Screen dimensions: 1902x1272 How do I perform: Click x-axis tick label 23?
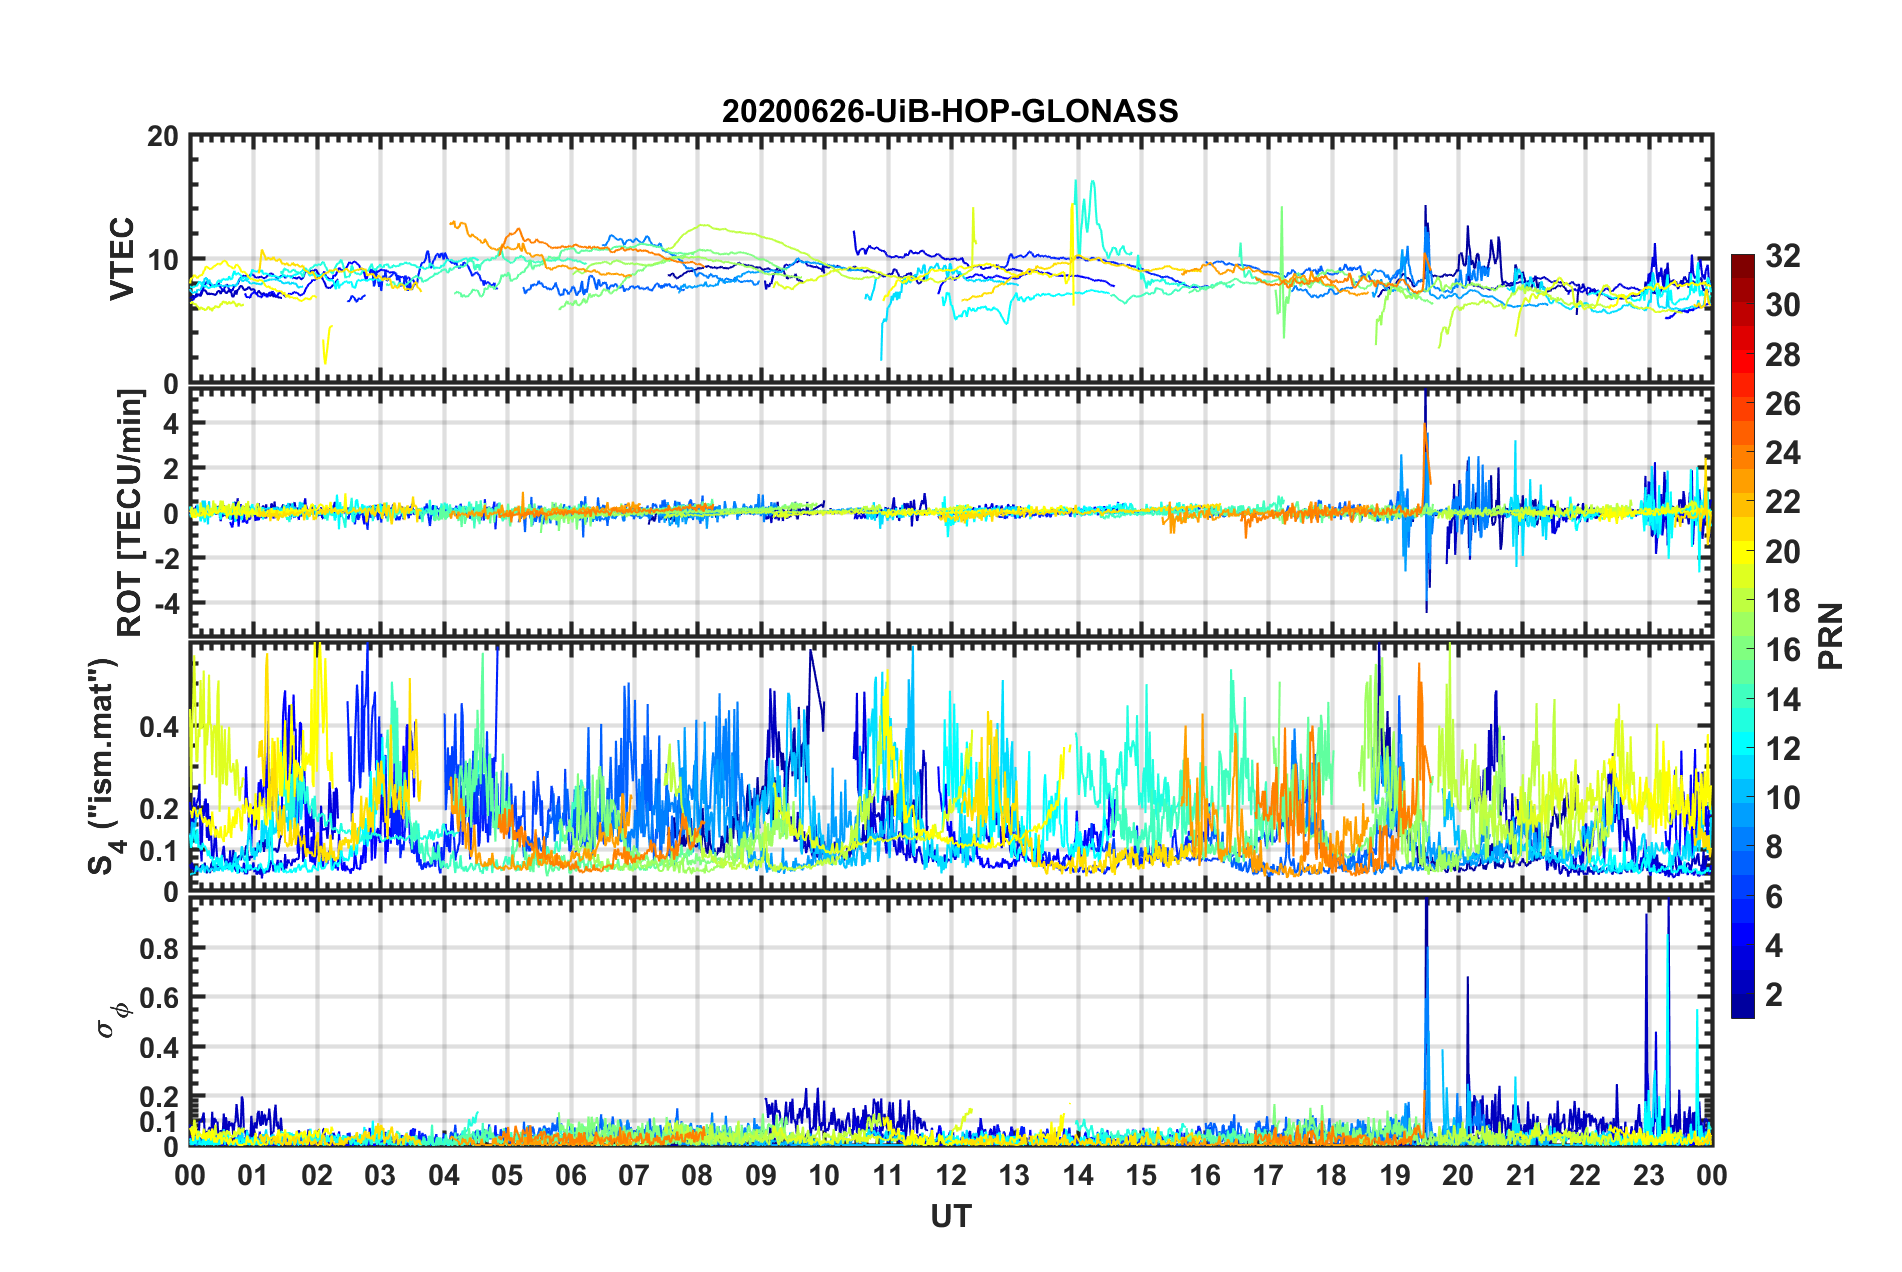(x=1649, y=1175)
